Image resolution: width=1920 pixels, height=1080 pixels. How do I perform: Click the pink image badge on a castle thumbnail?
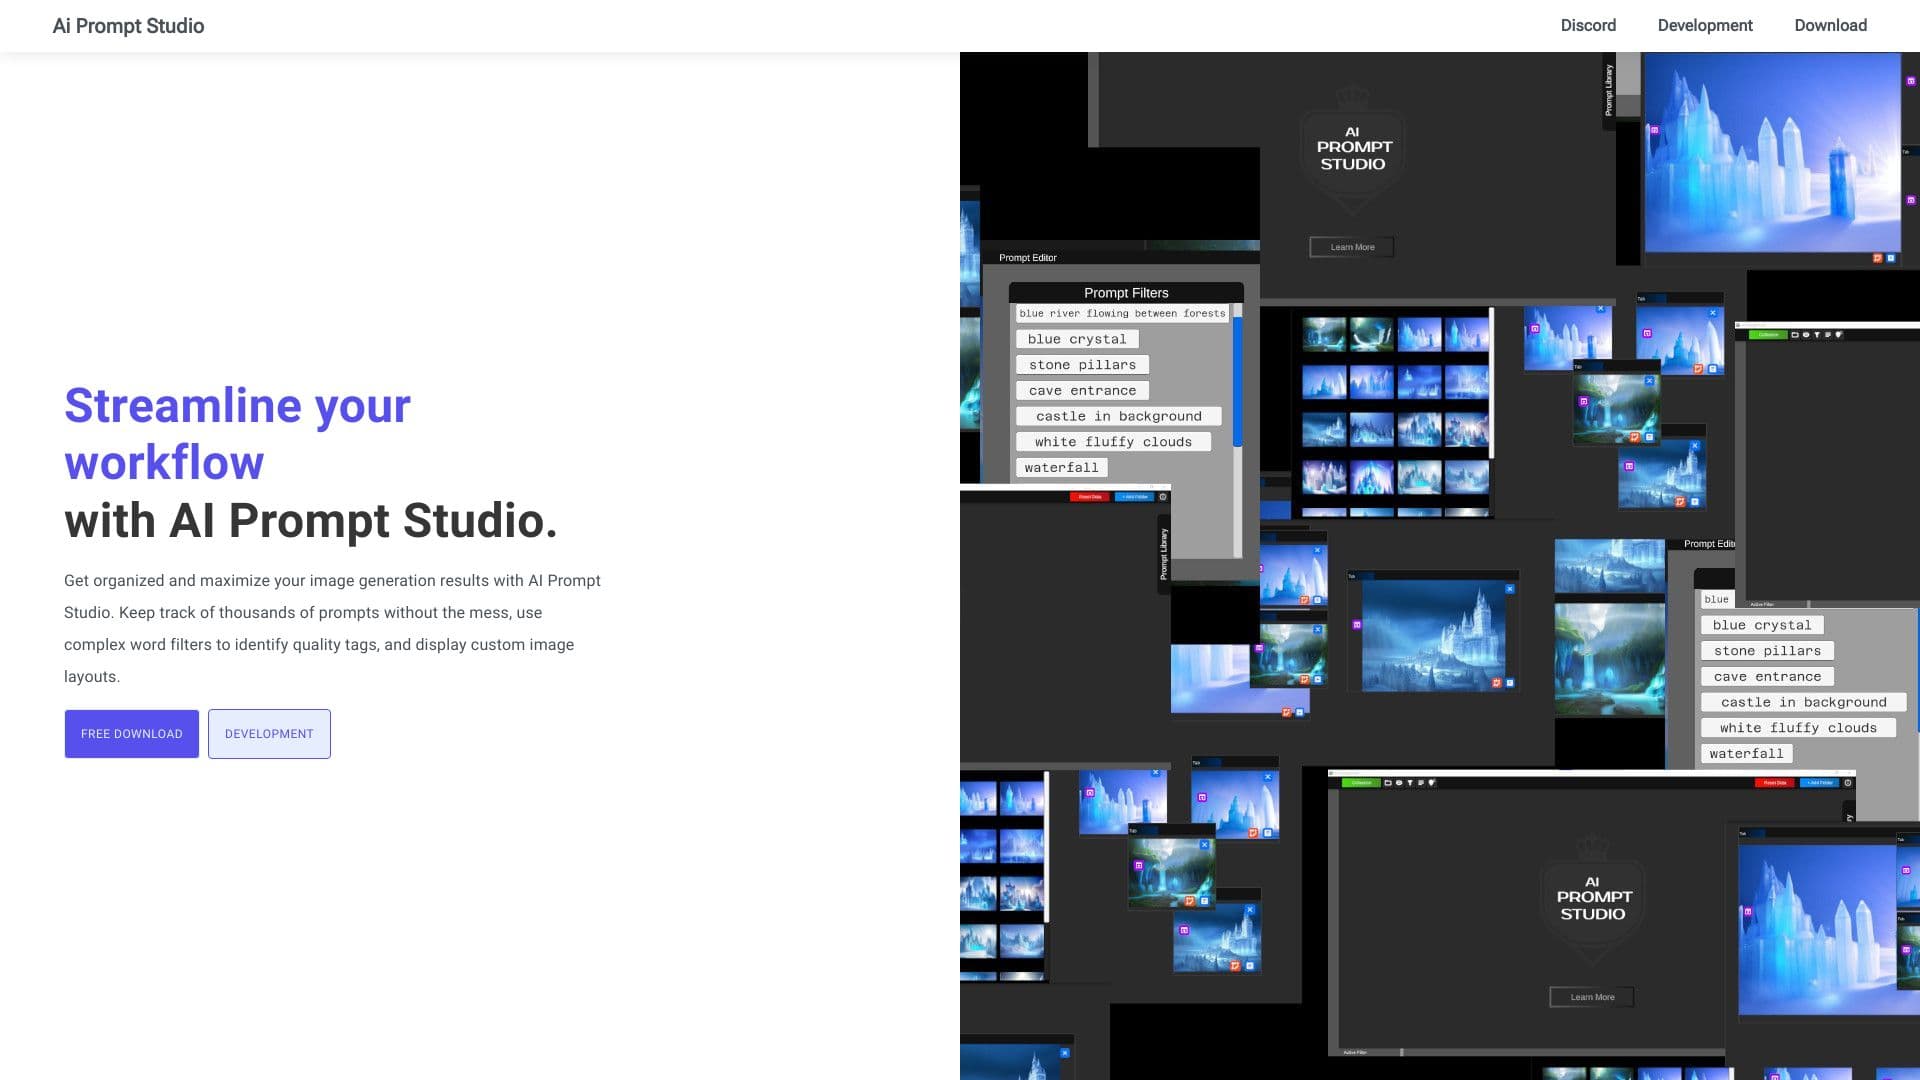pos(1357,624)
